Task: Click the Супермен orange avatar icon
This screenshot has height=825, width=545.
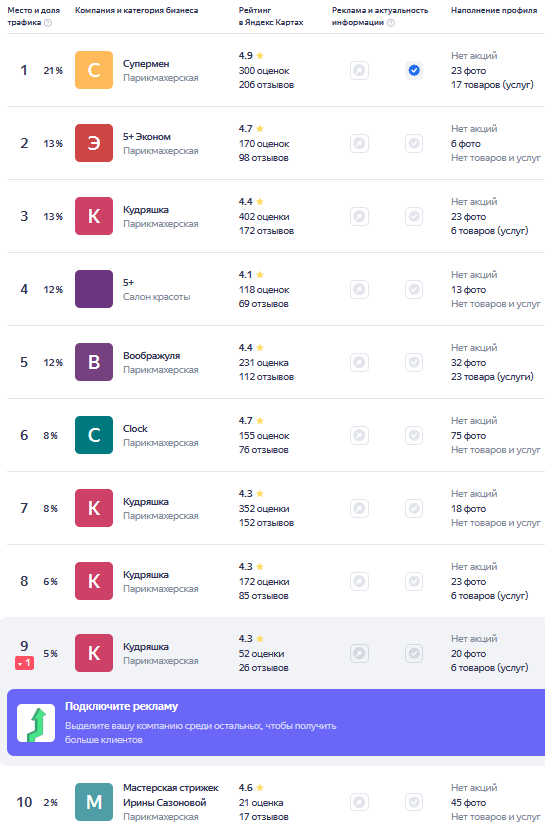Action: [94, 70]
